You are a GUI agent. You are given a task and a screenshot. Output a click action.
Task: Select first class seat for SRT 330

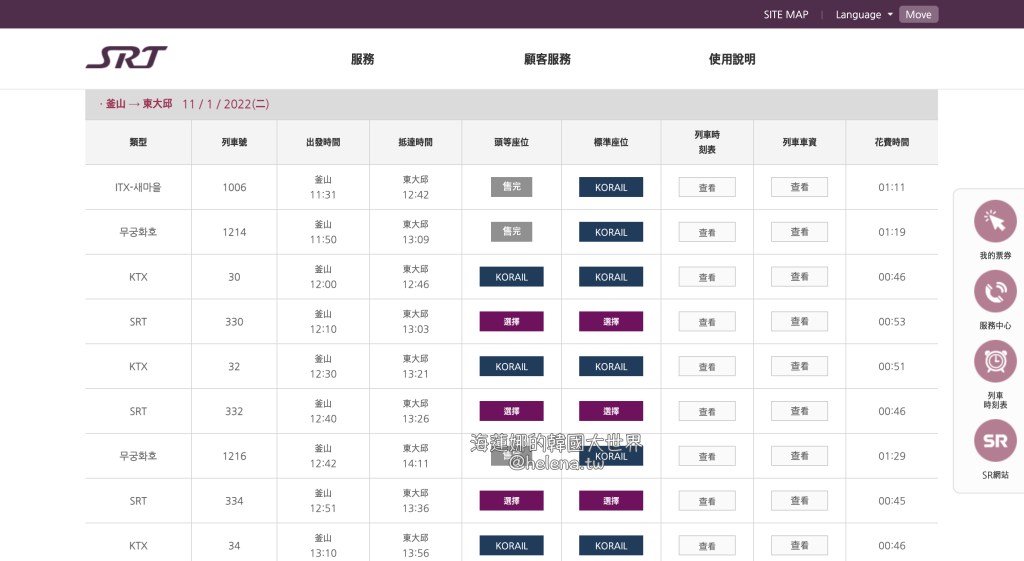click(511, 322)
